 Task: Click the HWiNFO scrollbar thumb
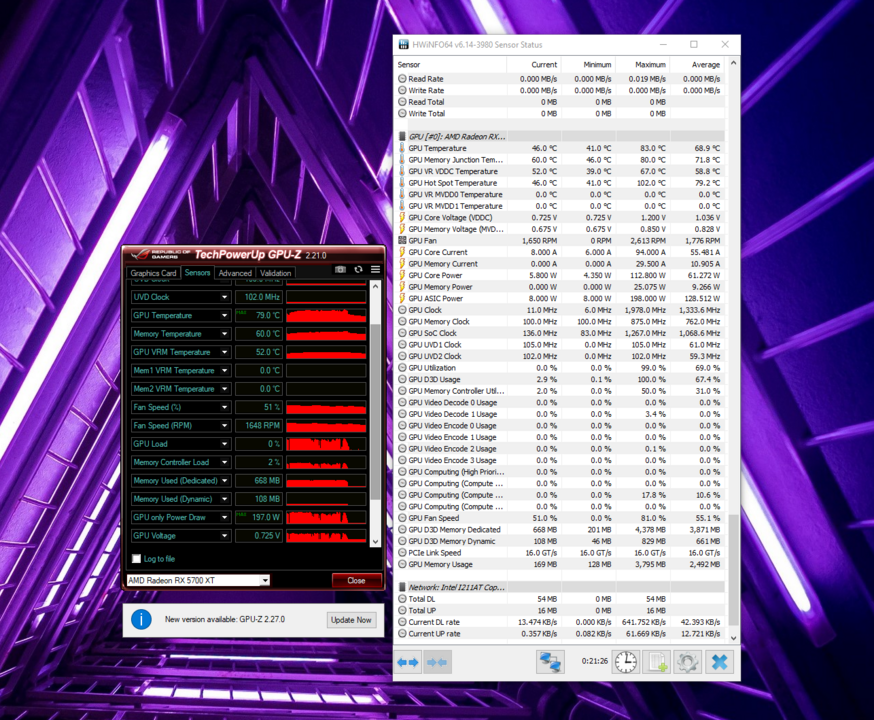coord(733,570)
